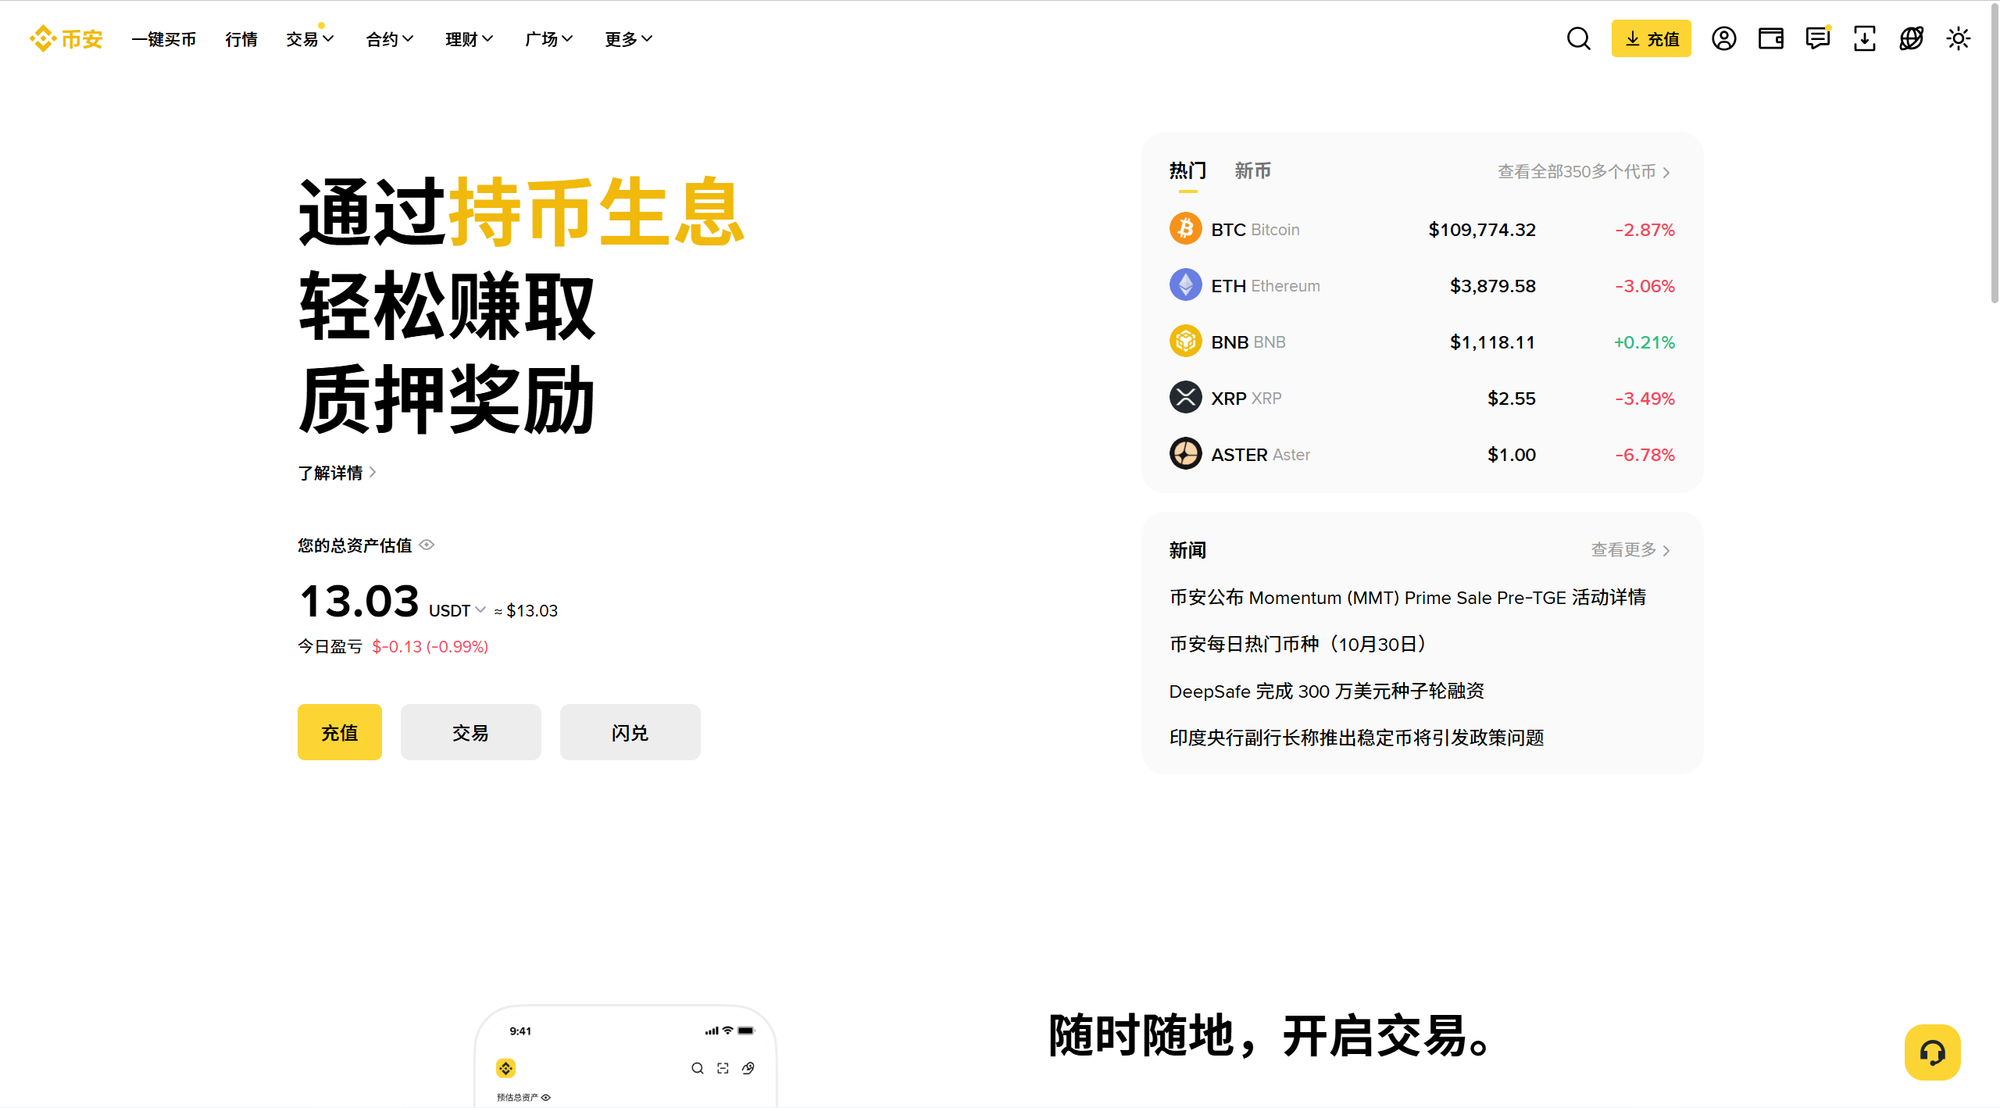Open customer support chat icon
The width and height of the screenshot is (2000, 1108).
(1932, 1052)
